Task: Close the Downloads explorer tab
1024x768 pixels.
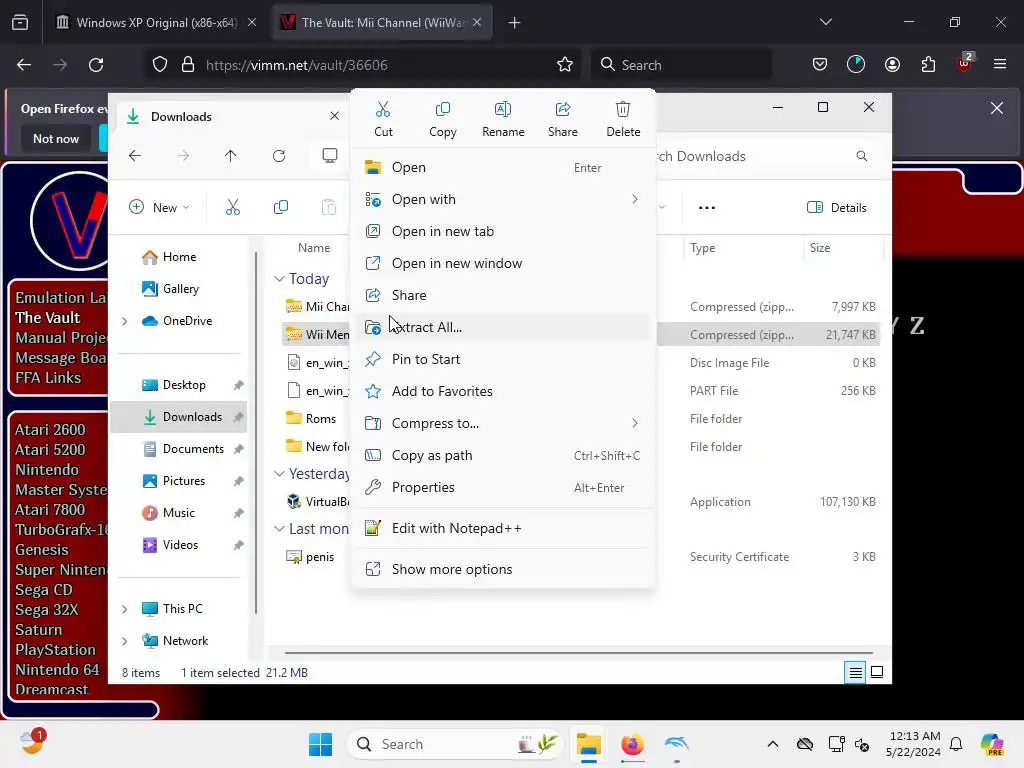Action: (x=334, y=116)
